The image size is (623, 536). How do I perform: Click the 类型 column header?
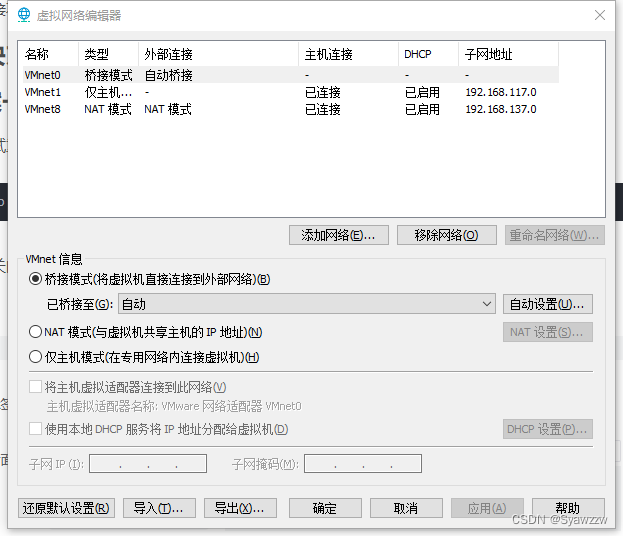coord(108,54)
